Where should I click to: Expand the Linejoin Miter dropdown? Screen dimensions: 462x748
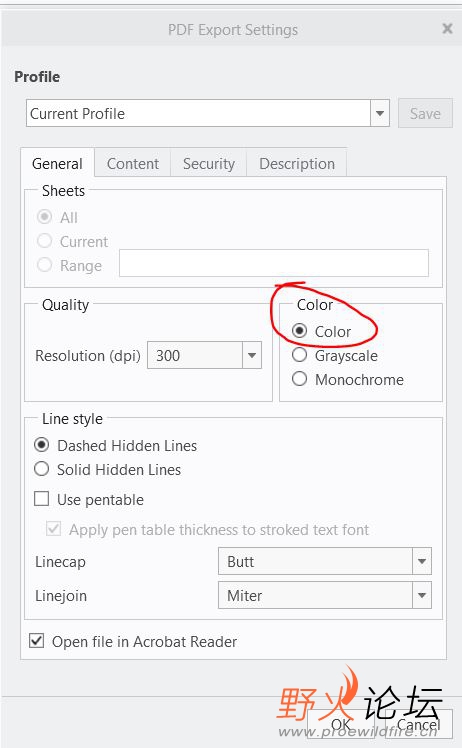pos(422,595)
